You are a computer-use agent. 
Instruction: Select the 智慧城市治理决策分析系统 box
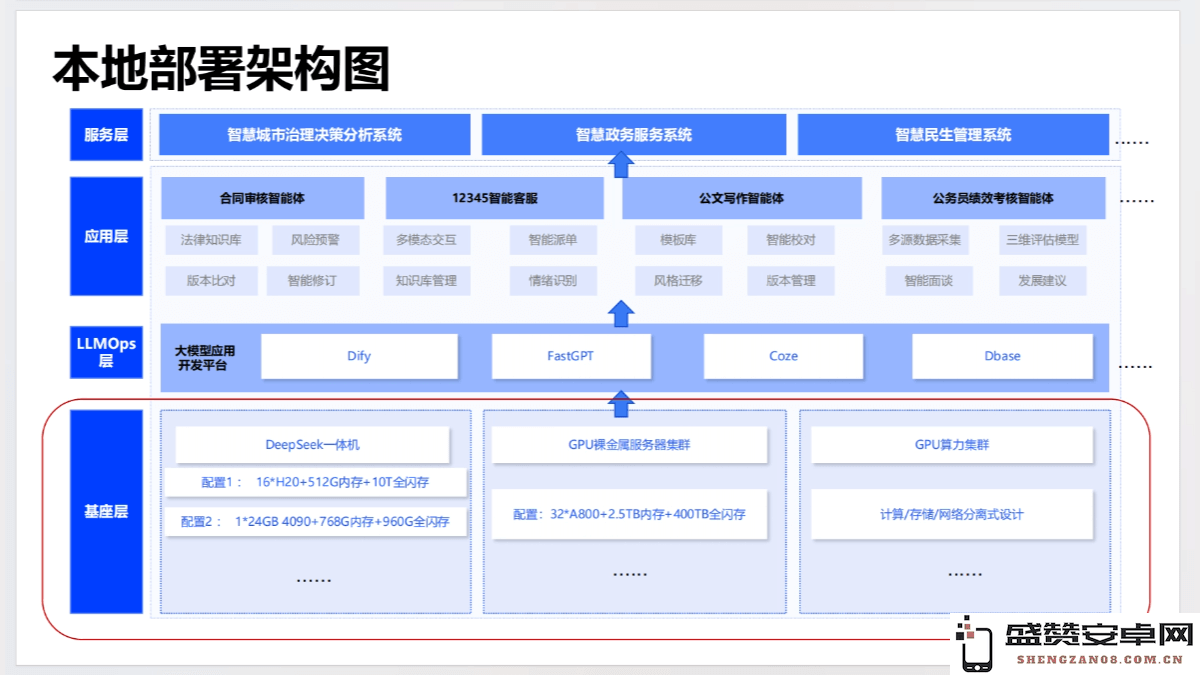click(x=314, y=135)
